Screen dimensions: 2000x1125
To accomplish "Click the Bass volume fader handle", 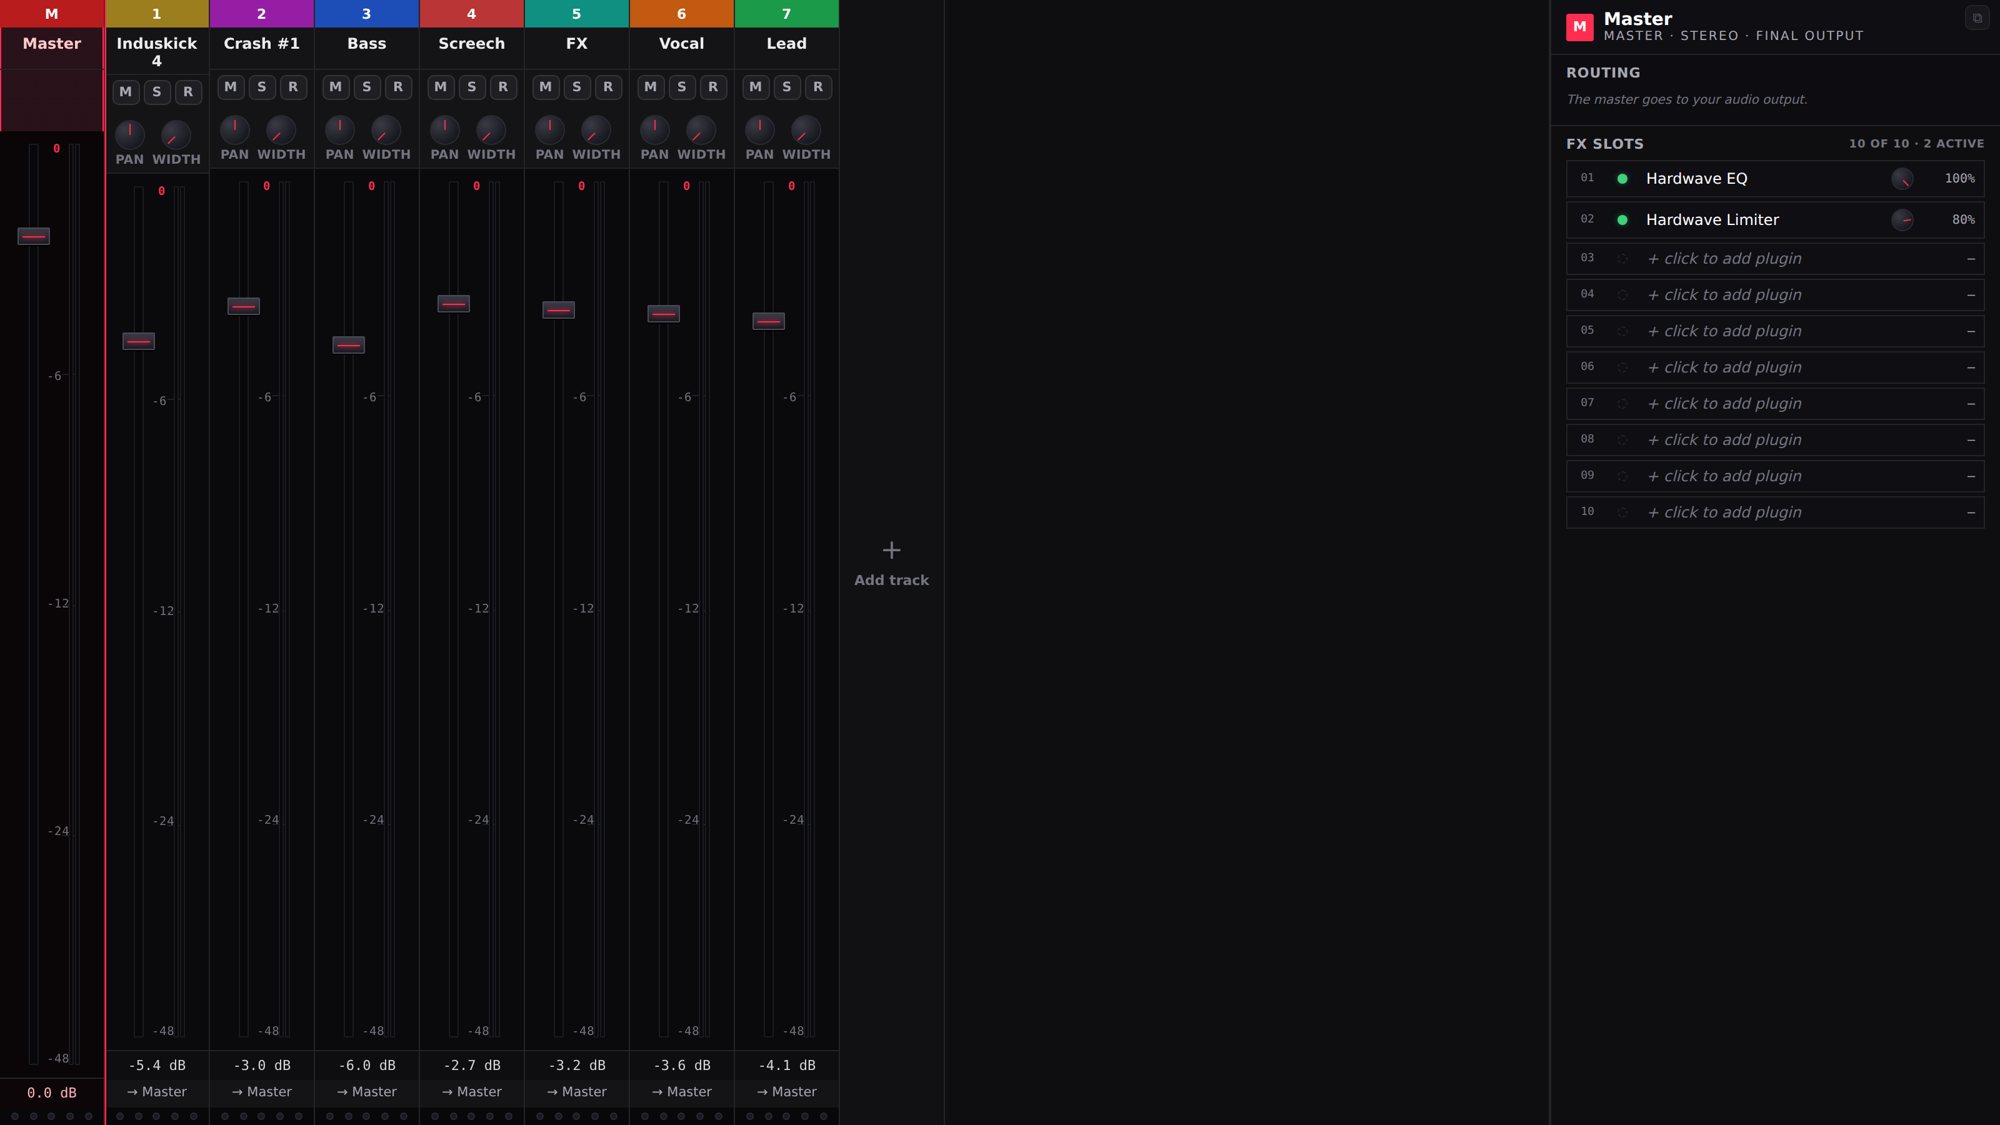I will [x=349, y=345].
